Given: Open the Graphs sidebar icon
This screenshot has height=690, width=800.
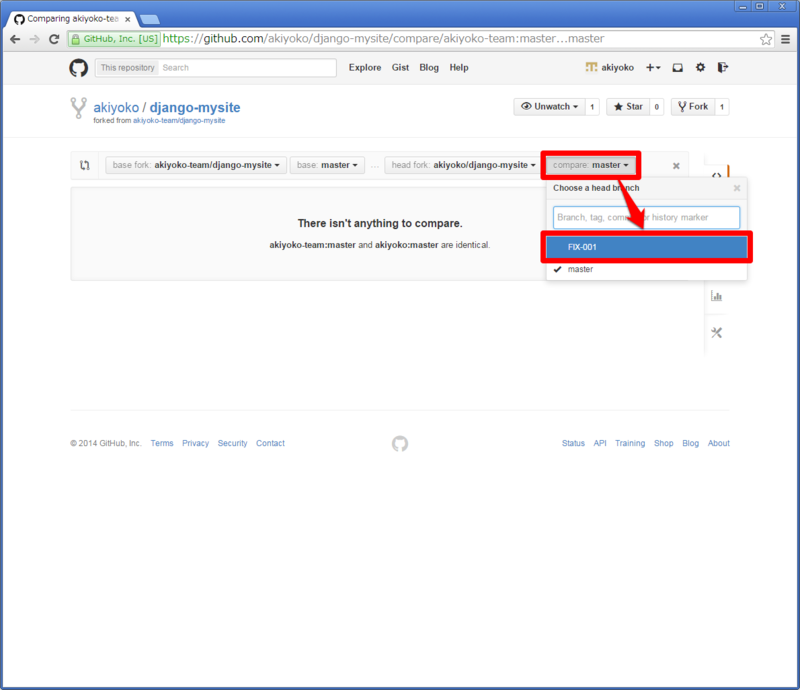Looking at the screenshot, I should (x=716, y=296).
